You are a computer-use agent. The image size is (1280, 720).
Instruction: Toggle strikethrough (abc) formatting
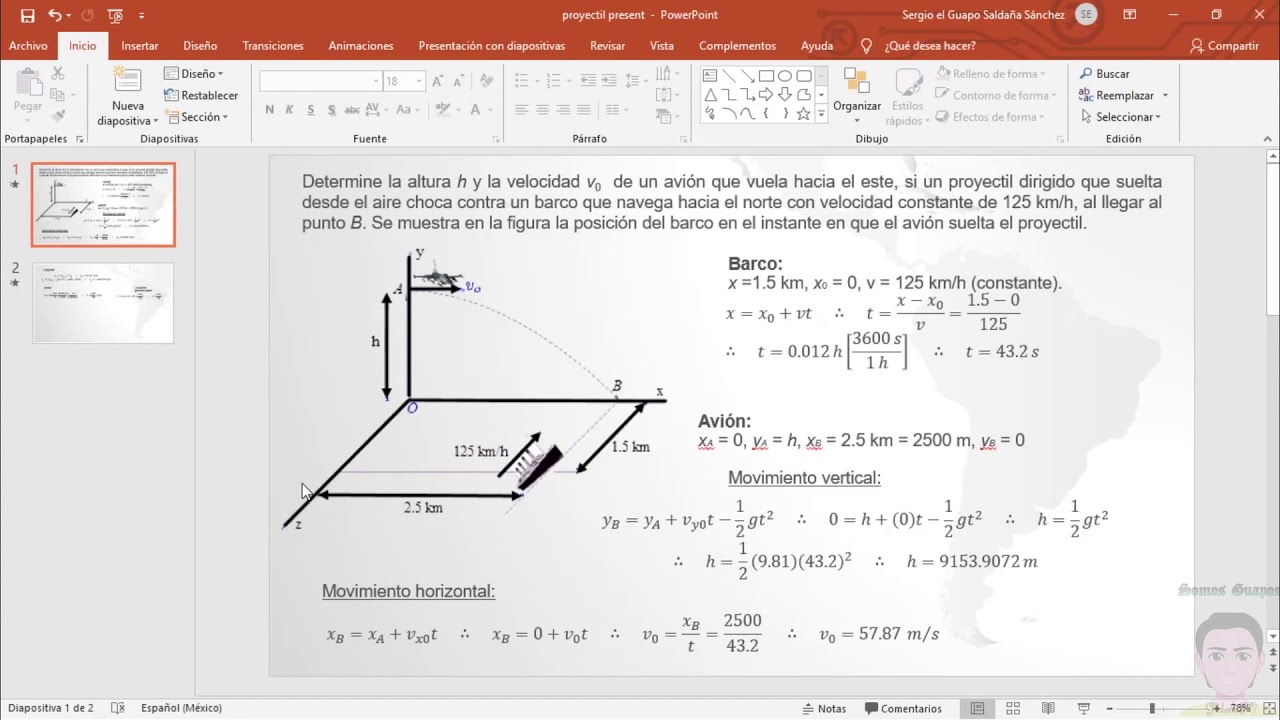click(x=352, y=110)
